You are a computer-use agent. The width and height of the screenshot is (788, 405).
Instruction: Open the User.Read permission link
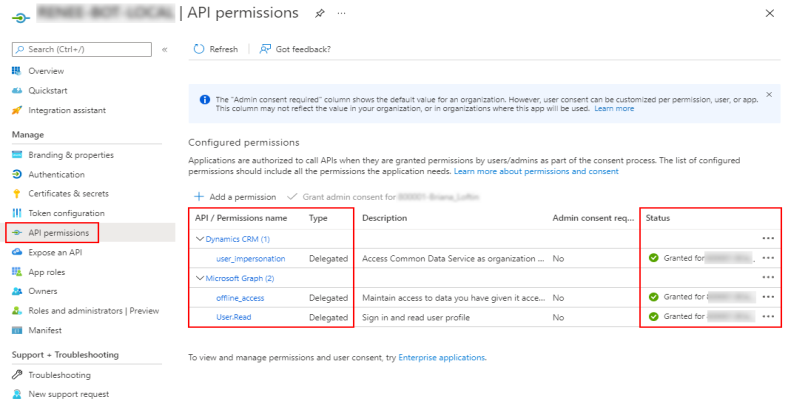click(234, 317)
